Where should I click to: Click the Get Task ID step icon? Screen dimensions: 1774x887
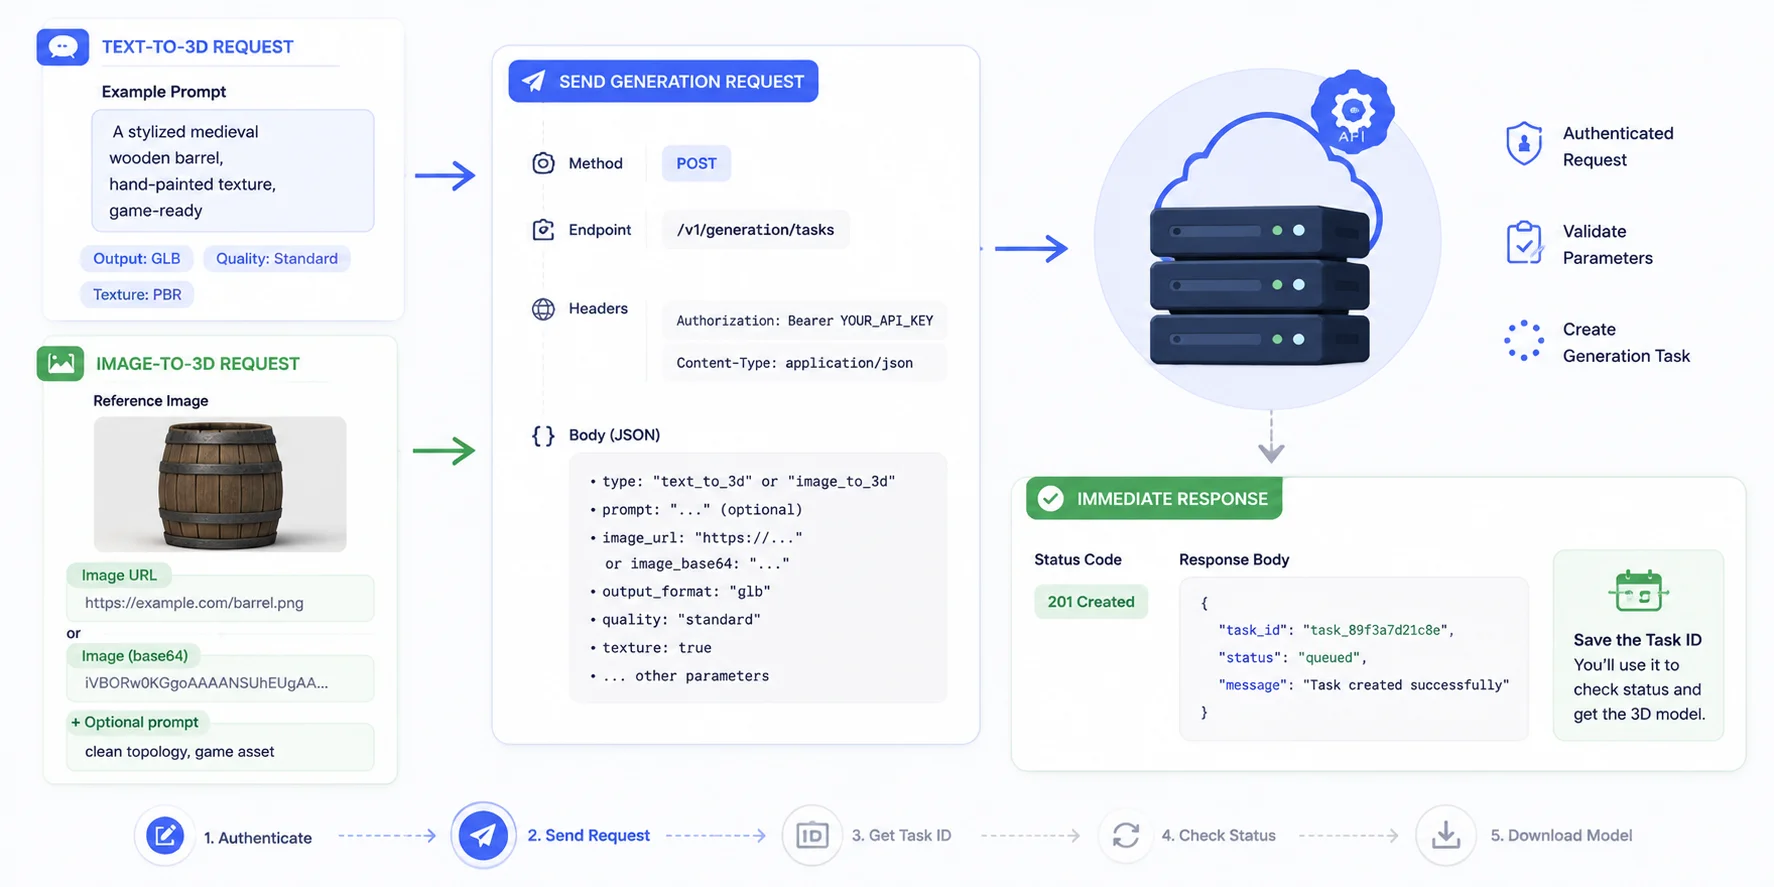[x=811, y=835]
